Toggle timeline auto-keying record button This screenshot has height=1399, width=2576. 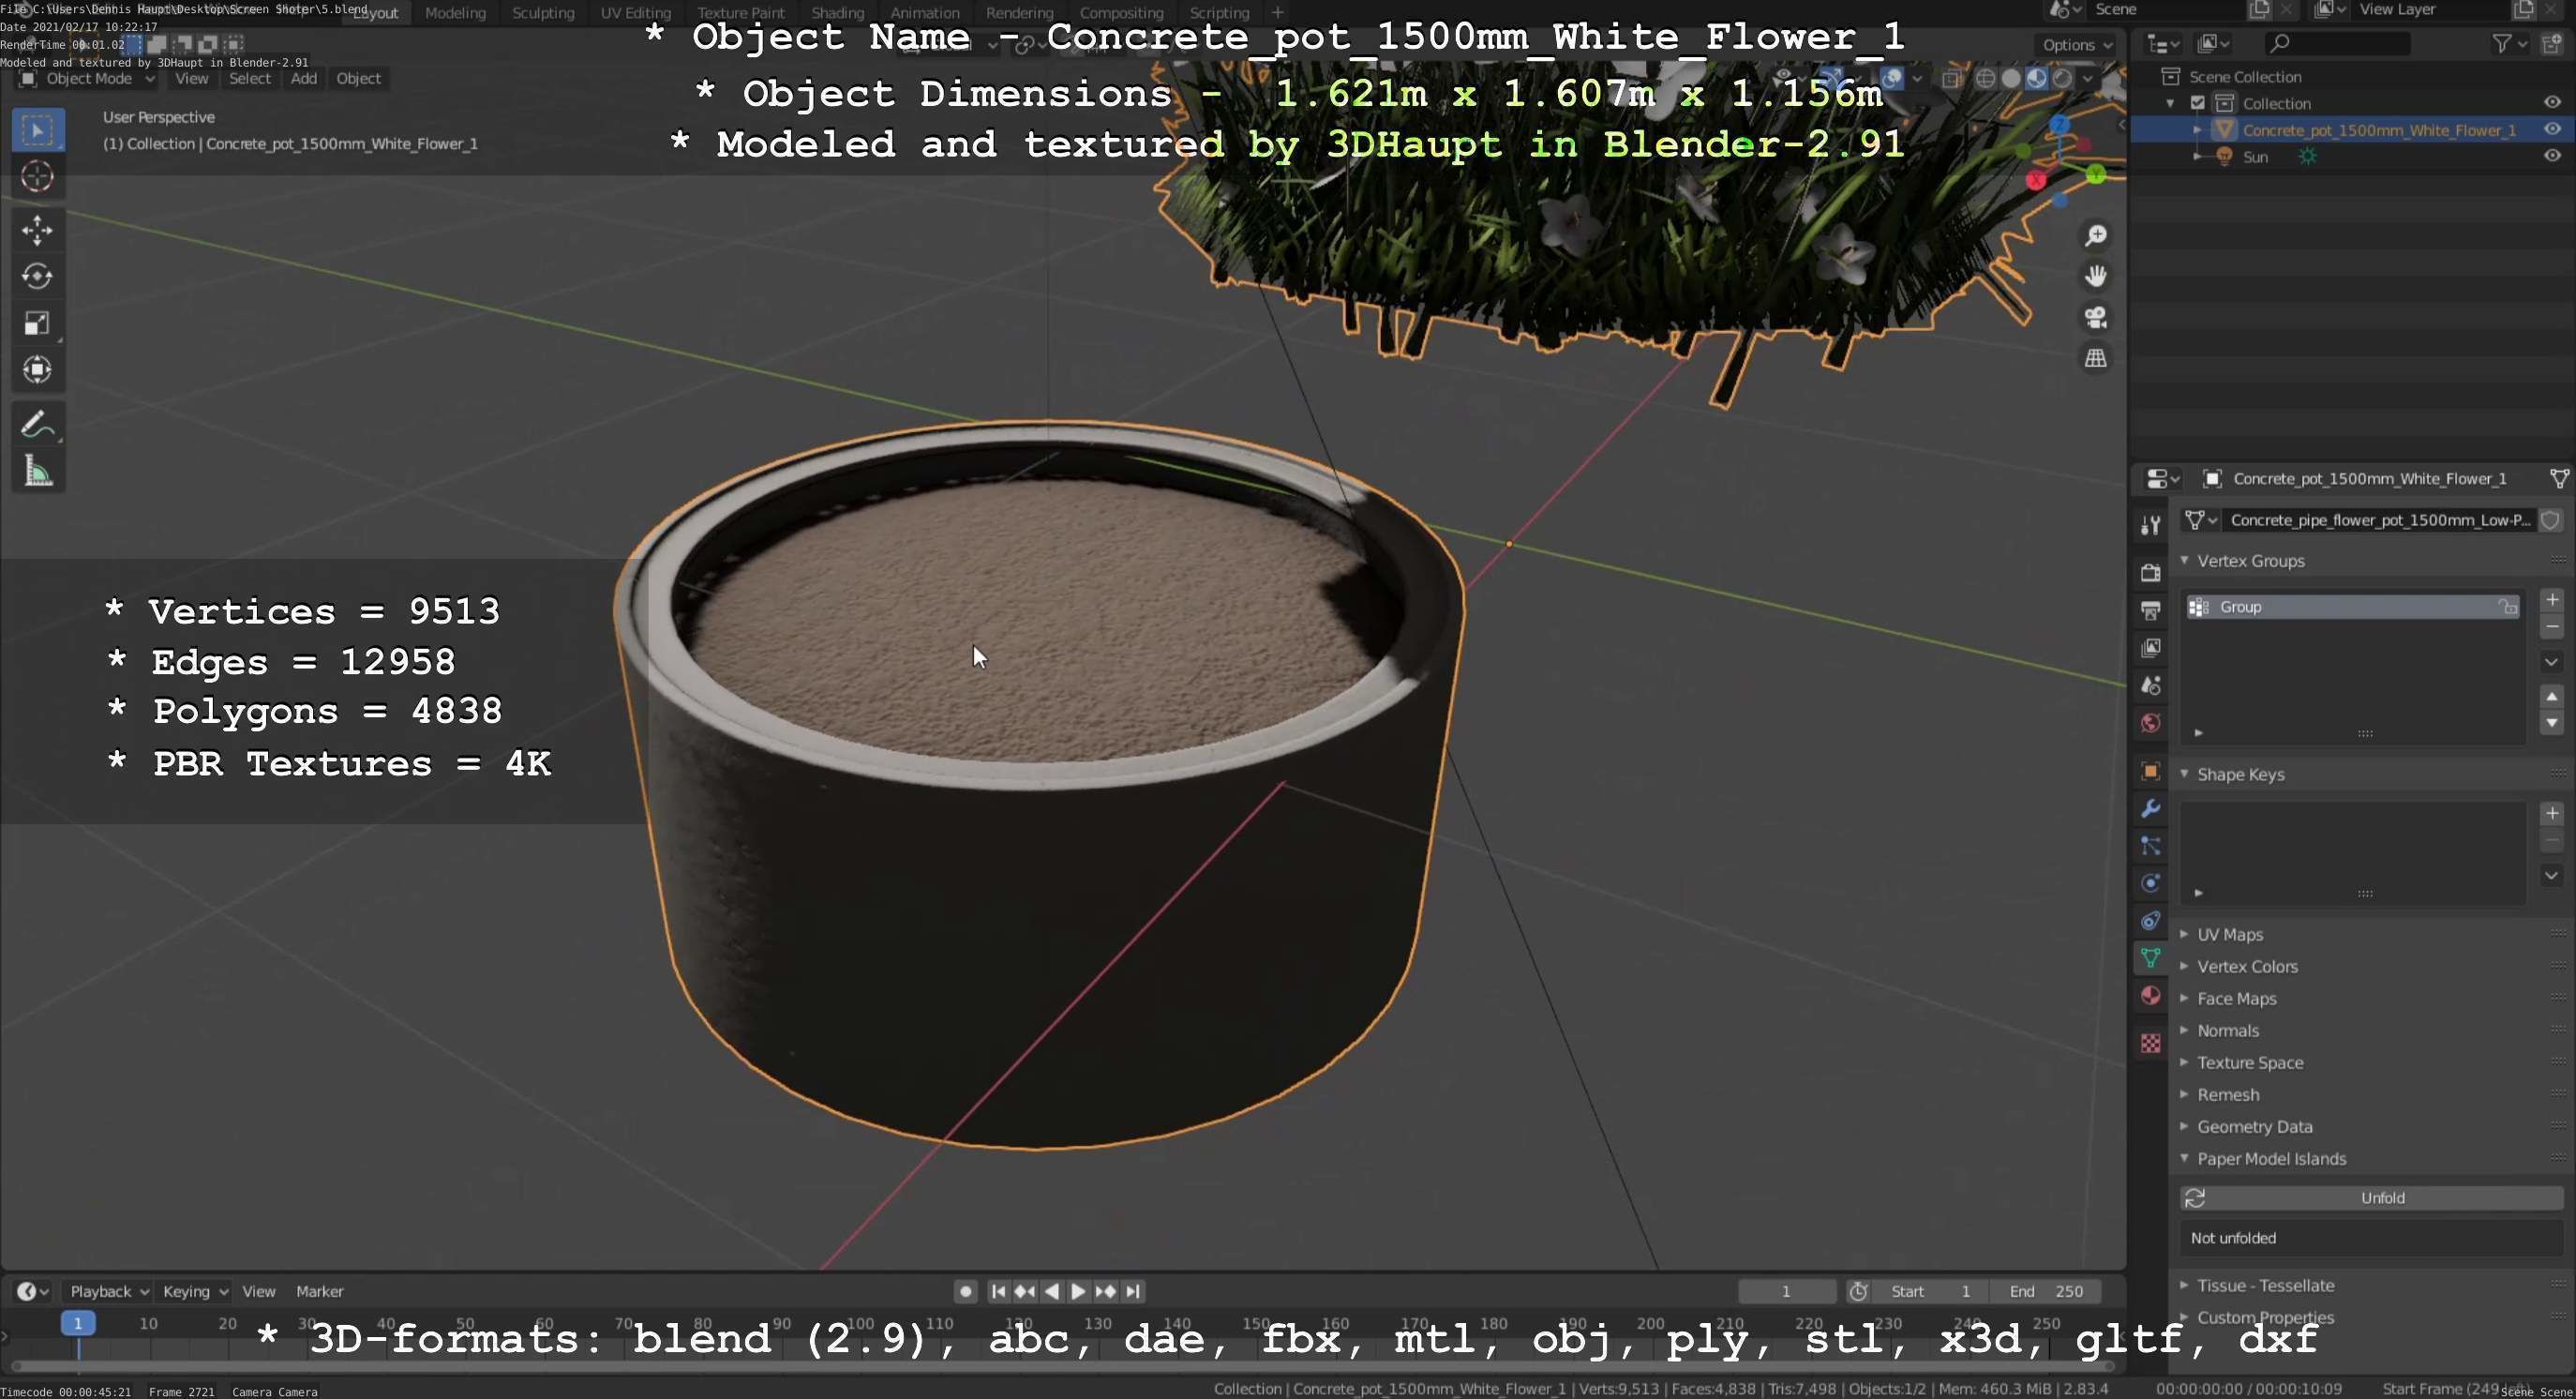(965, 1291)
